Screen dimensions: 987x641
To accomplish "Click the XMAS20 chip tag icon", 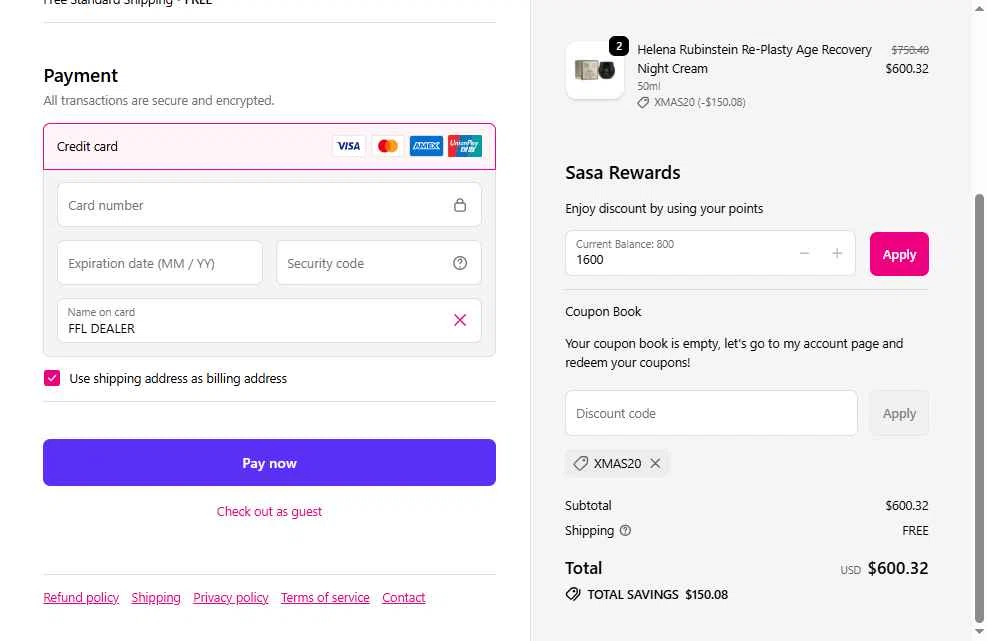I will [x=580, y=463].
